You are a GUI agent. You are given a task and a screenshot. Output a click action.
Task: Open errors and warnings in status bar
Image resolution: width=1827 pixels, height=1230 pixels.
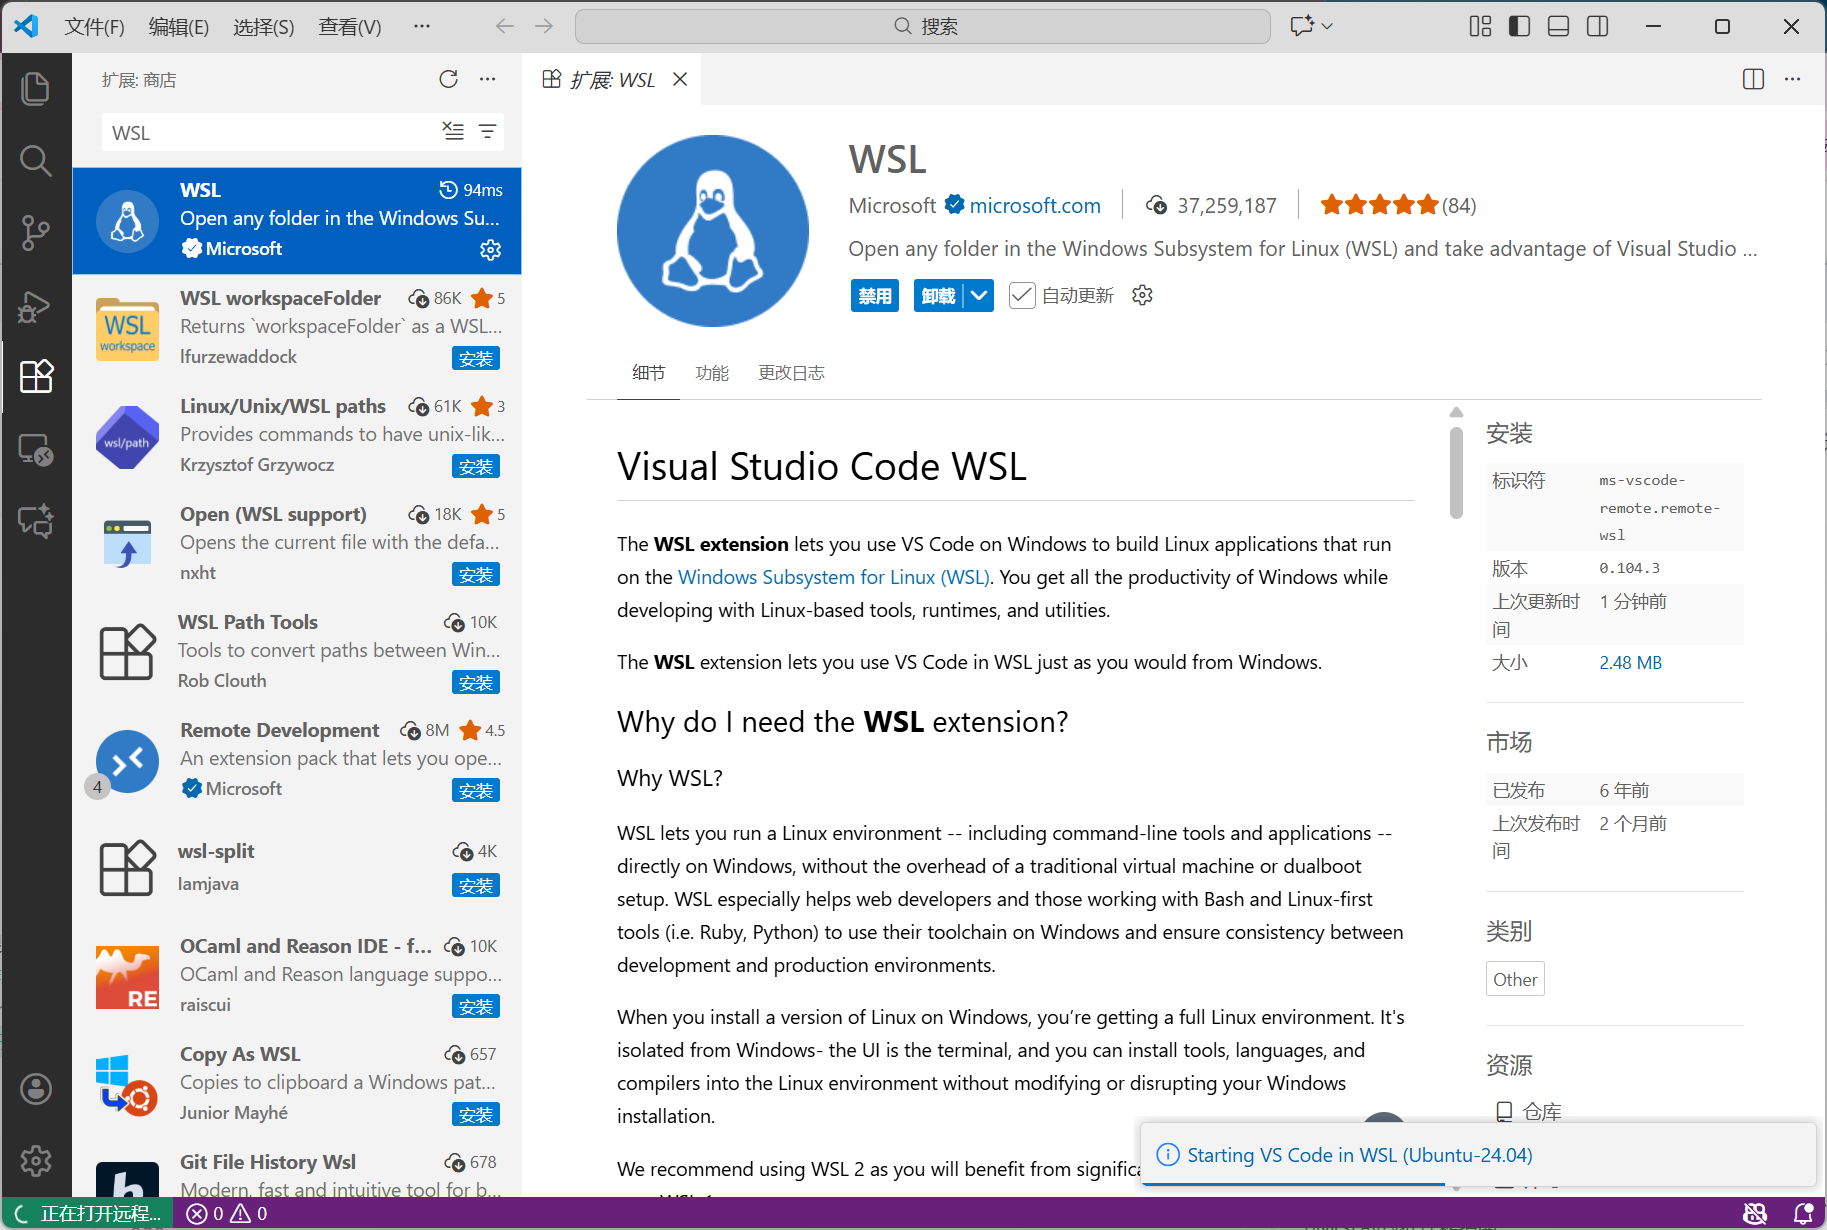(227, 1213)
